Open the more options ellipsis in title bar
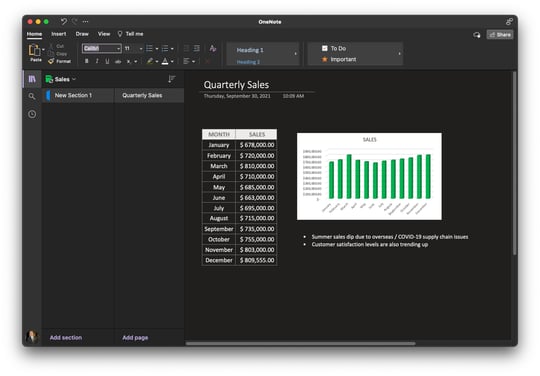Image resolution: width=540 pixels, height=376 pixels. coord(85,22)
